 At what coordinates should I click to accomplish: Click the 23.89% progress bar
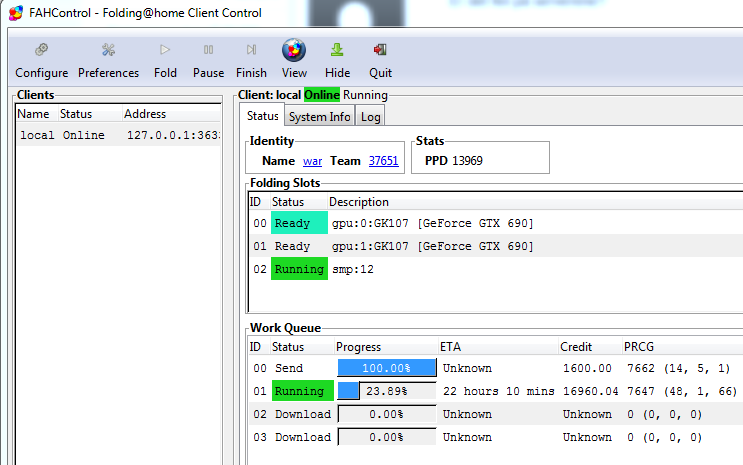point(387,391)
